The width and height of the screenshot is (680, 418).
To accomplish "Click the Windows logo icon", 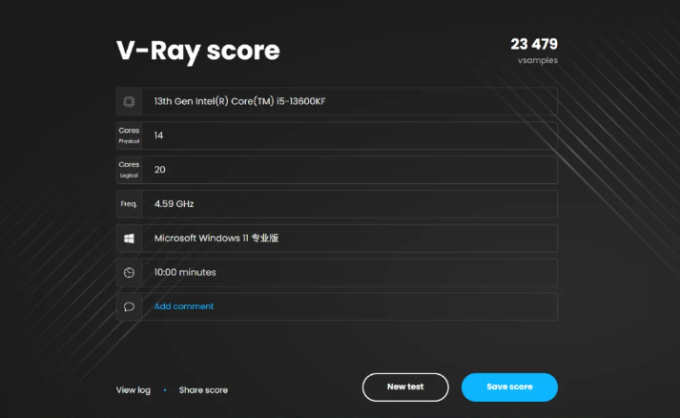I will tap(129, 238).
